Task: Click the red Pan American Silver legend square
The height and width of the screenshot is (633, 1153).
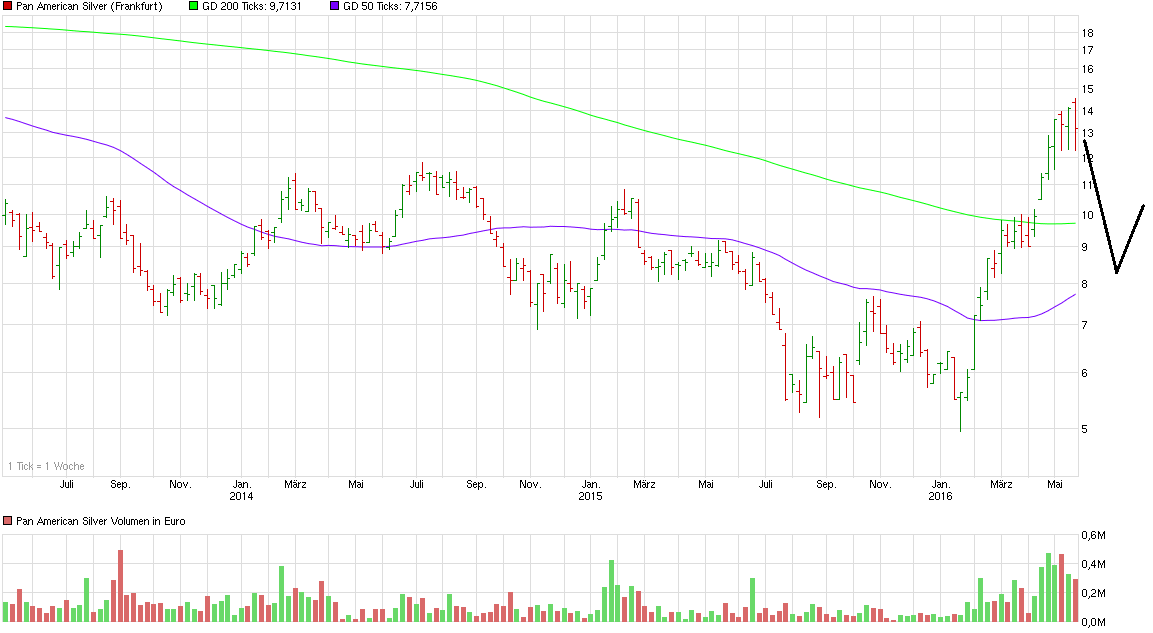Action: (x=7, y=6)
